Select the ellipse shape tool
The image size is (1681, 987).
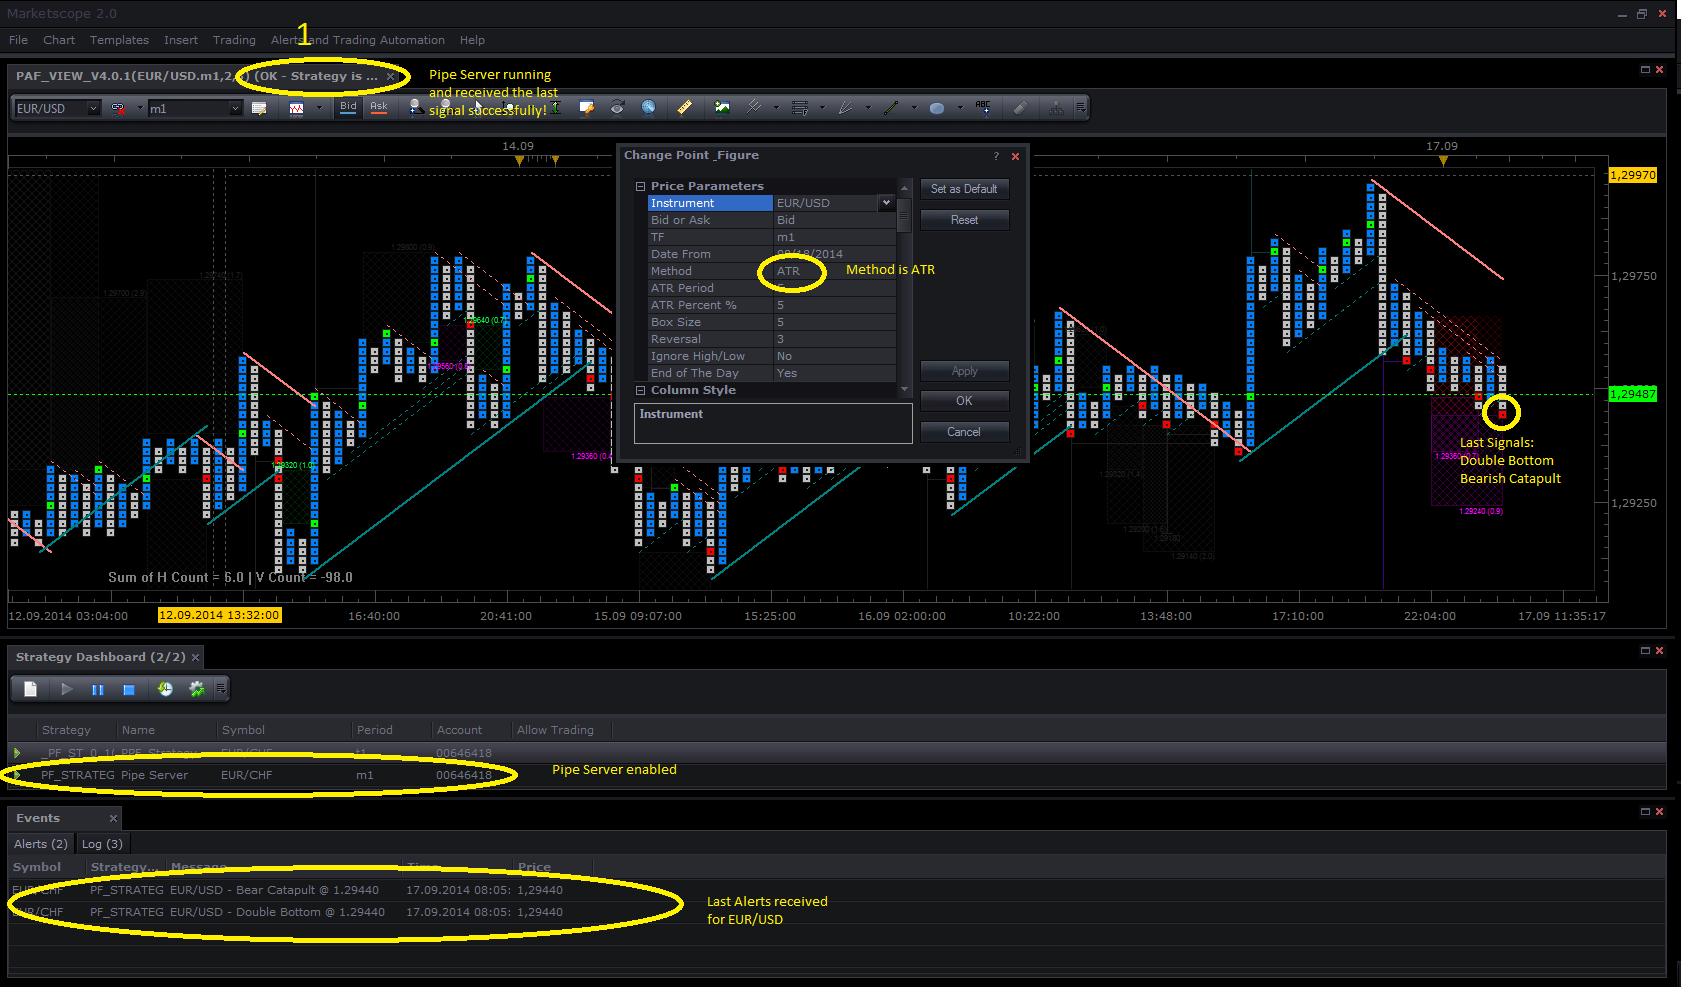937,108
